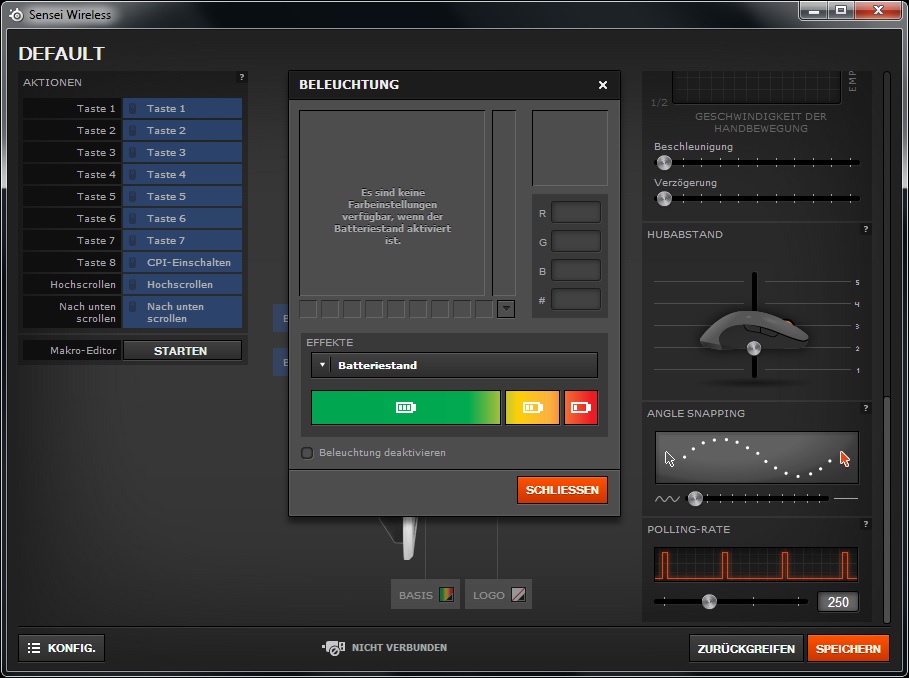The height and width of the screenshot is (678, 909).
Task: Click the Polling-Rate help question mark
Action: point(865,524)
